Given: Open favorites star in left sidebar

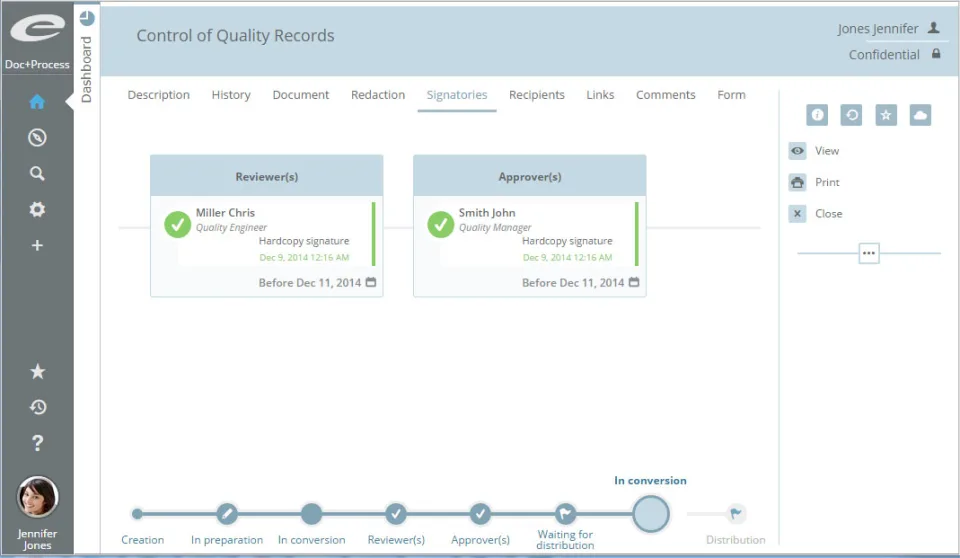Looking at the screenshot, I should [x=37, y=371].
